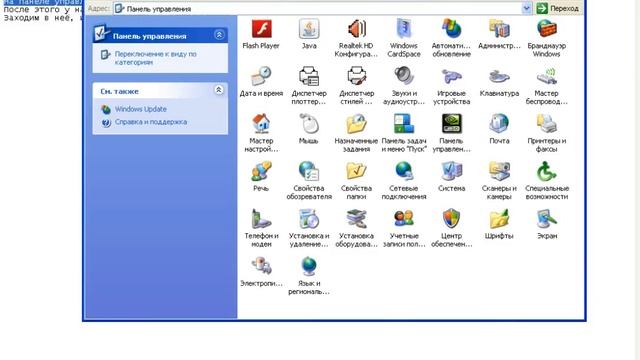Open Телефон и модем icon

tap(261, 219)
